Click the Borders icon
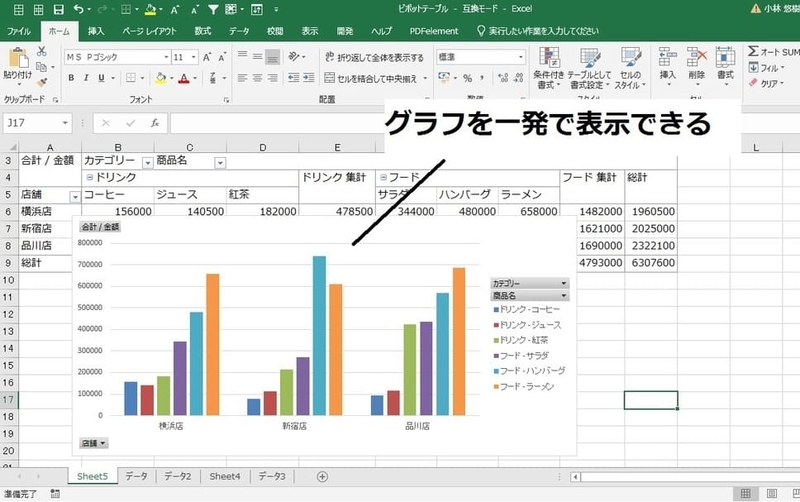The height and width of the screenshot is (502, 800). pos(131,78)
